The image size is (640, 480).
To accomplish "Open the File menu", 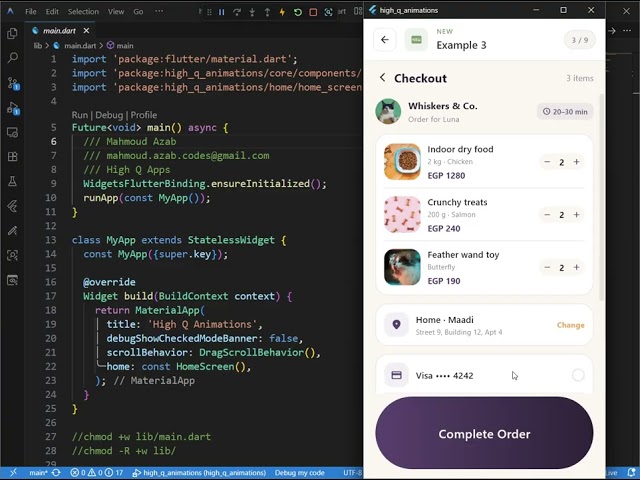I will point(31,11).
